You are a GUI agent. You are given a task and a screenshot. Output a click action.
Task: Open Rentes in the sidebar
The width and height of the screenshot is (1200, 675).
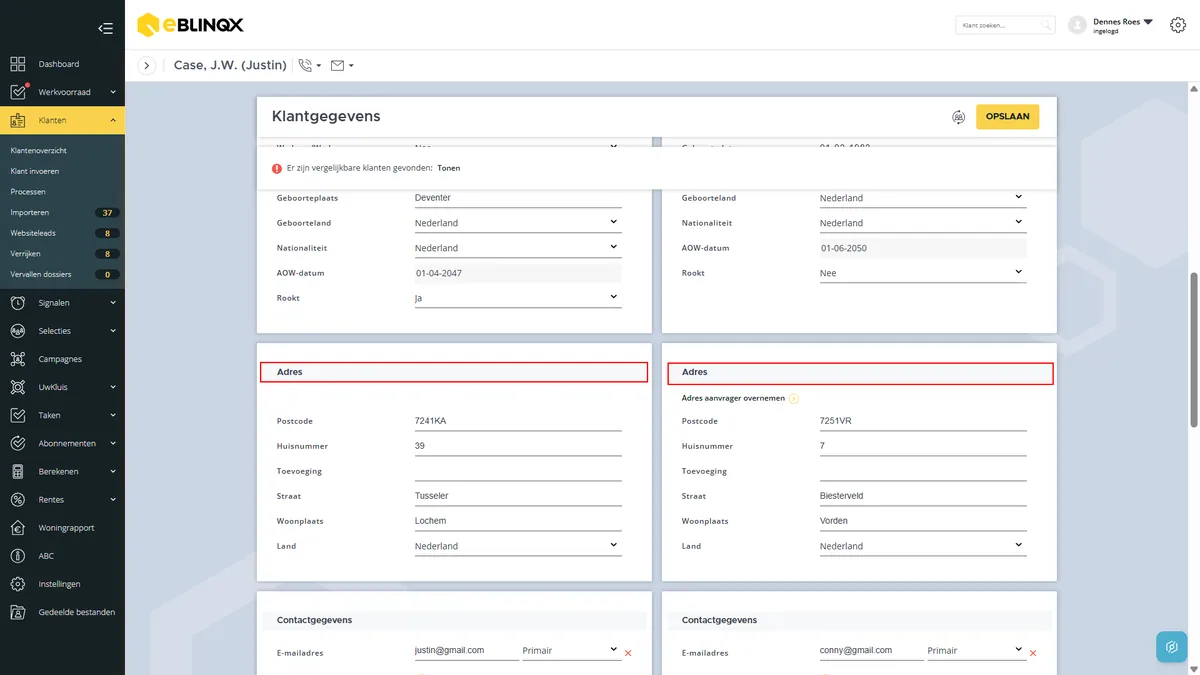pyautogui.click(x=62, y=499)
